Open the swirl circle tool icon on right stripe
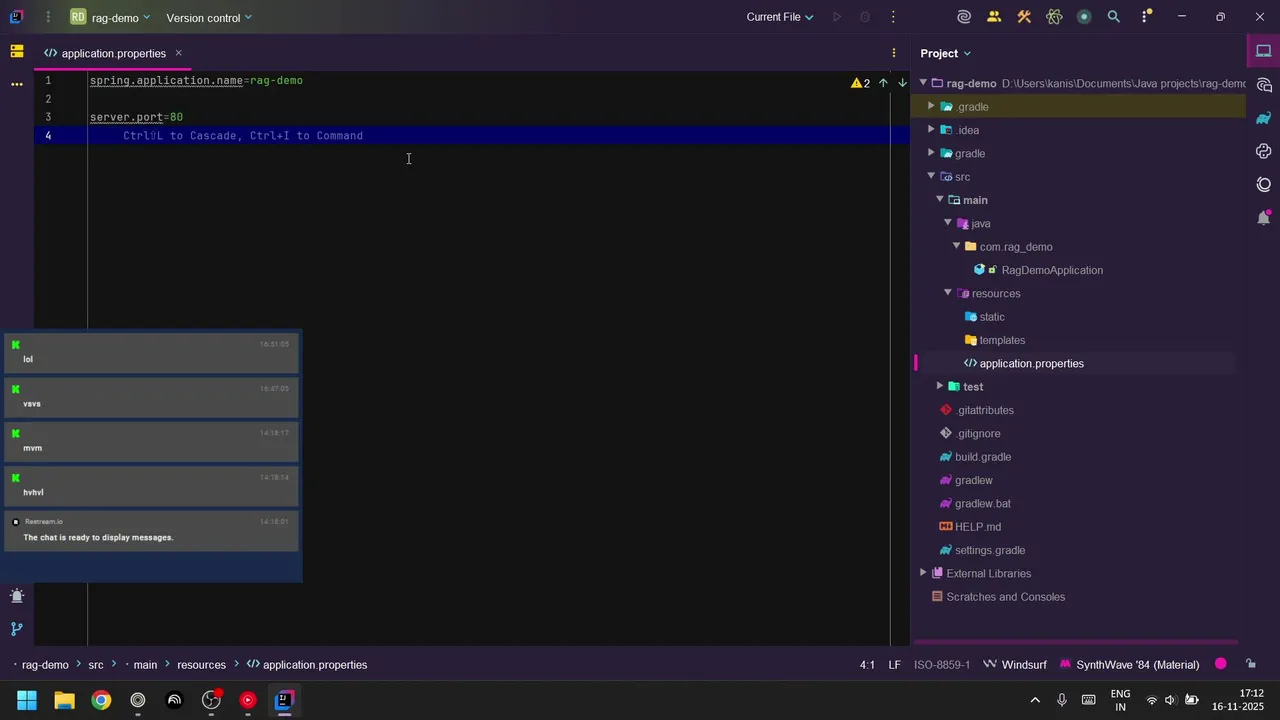1280x720 pixels. pos(1264,185)
